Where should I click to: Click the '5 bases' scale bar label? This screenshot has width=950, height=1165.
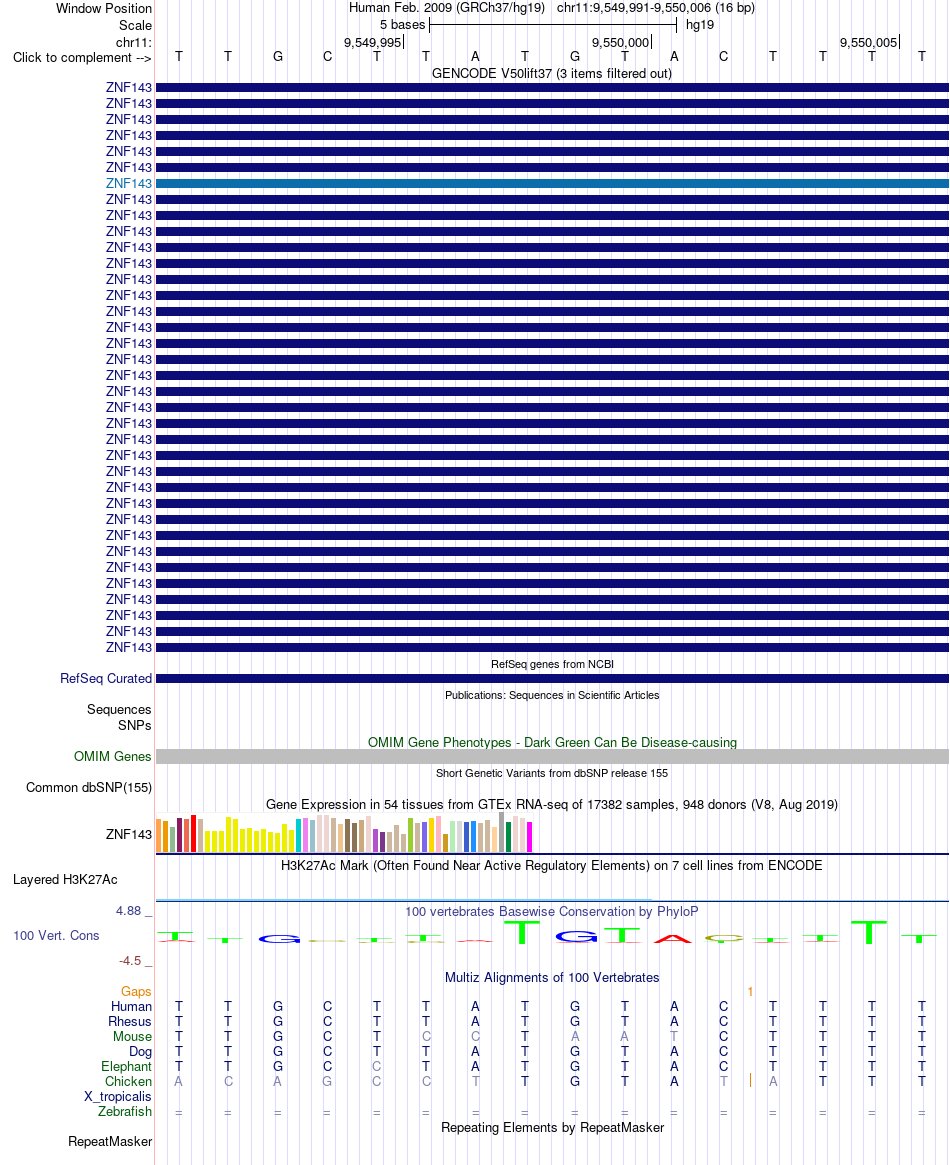point(403,25)
